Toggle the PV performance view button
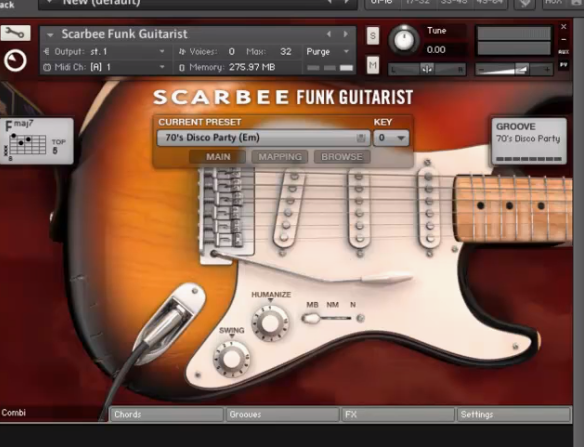The image size is (584, 447). click(x=564, y=65)
